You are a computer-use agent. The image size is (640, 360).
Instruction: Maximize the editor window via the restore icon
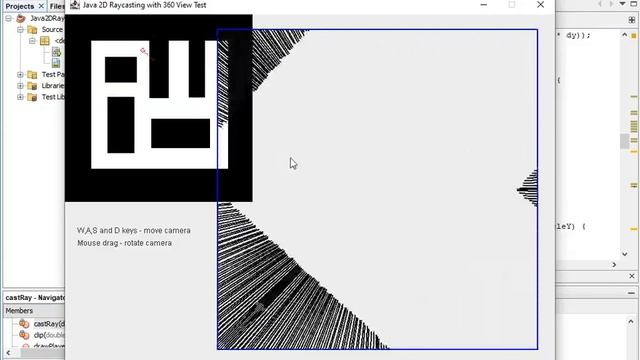pyautogui.click(x=634, y=4)
